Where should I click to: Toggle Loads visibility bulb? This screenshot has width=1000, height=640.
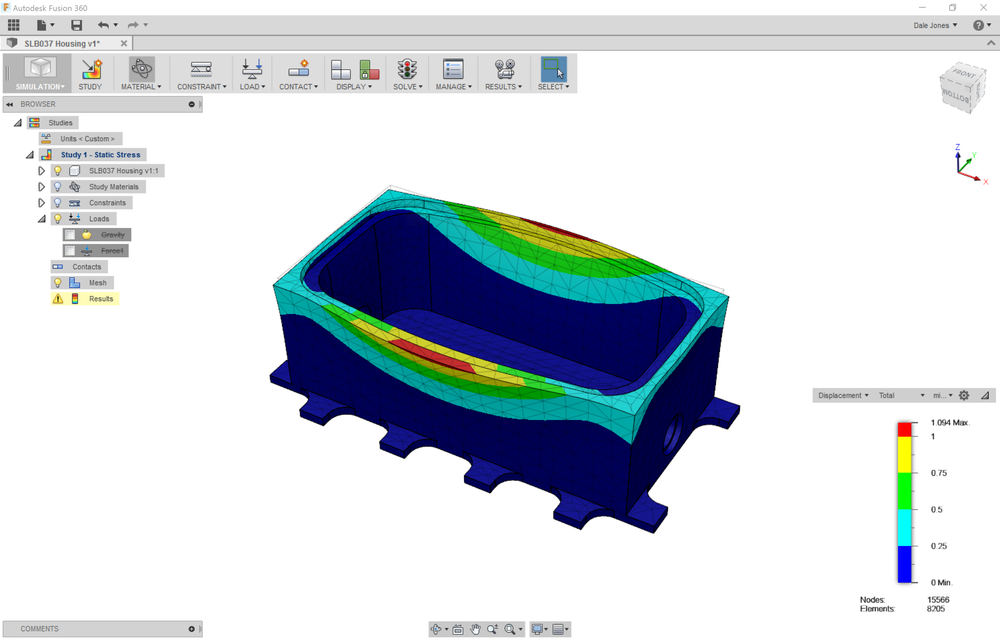click(57, 219)
